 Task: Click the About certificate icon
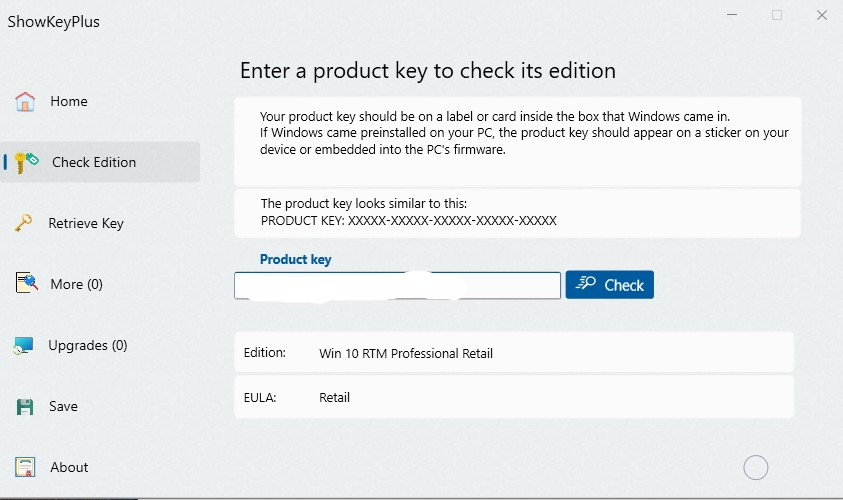click(25, 467)
